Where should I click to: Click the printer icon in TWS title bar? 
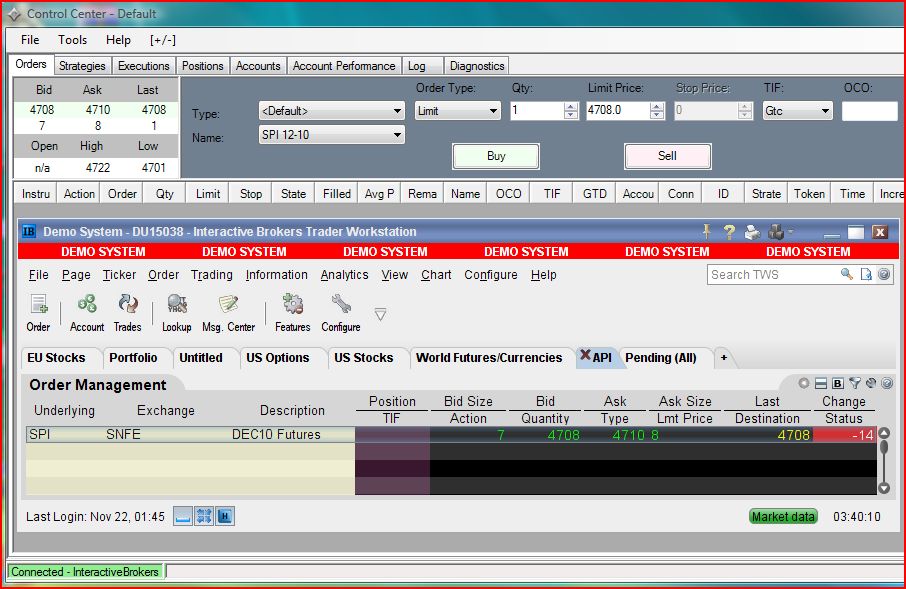752,232
